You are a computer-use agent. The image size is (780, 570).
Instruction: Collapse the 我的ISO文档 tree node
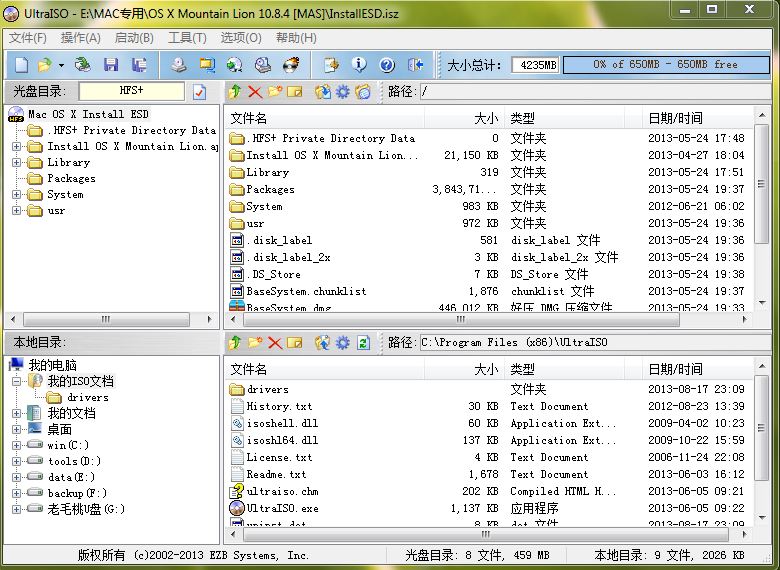16,381
